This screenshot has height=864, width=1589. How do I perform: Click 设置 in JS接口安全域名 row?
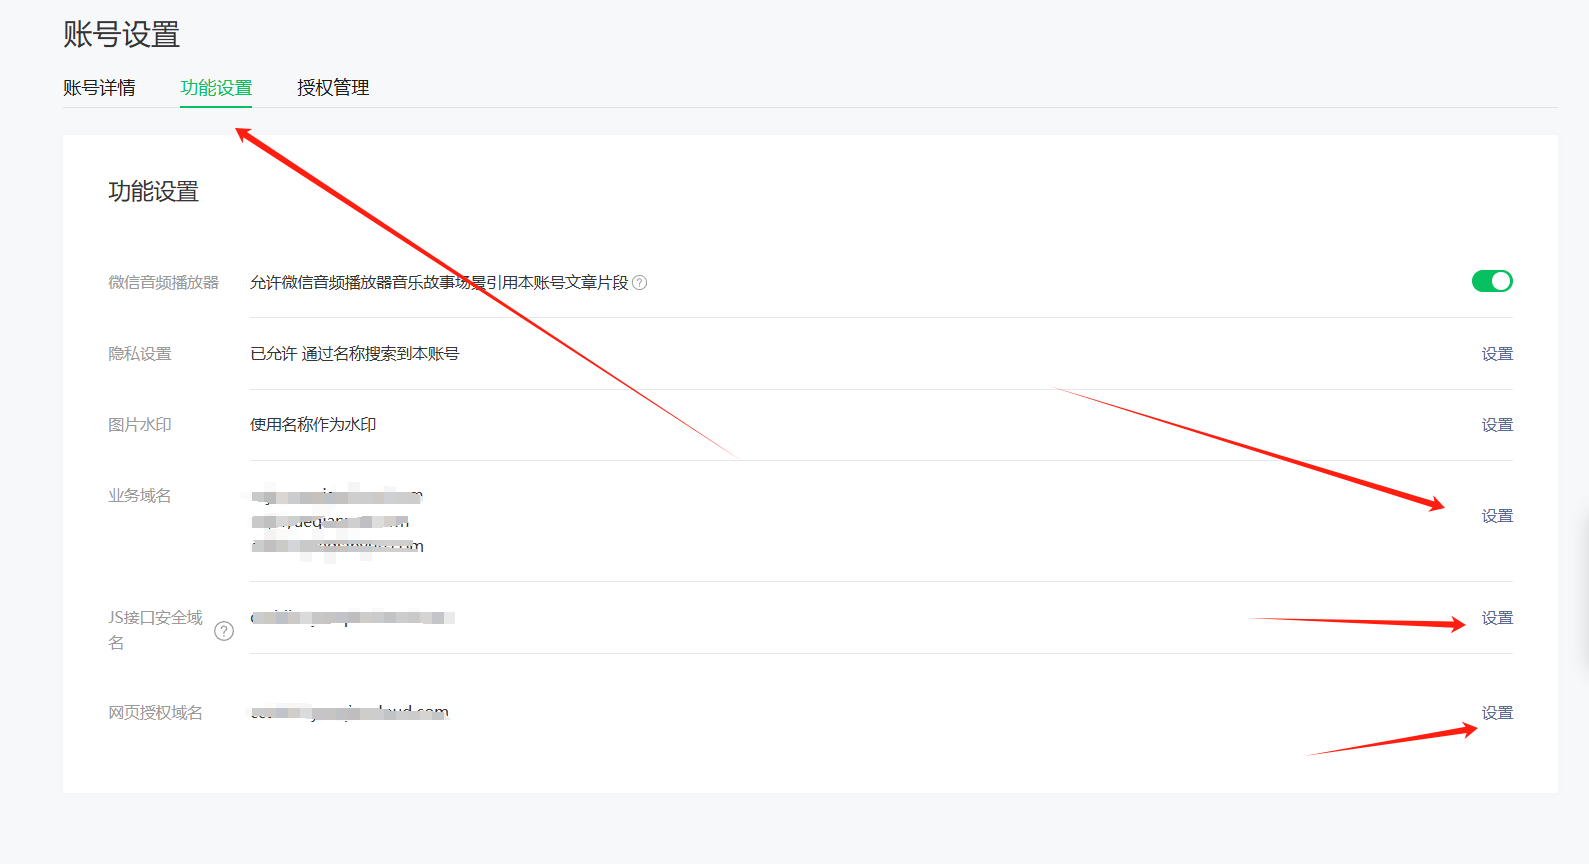point(1496,618)
